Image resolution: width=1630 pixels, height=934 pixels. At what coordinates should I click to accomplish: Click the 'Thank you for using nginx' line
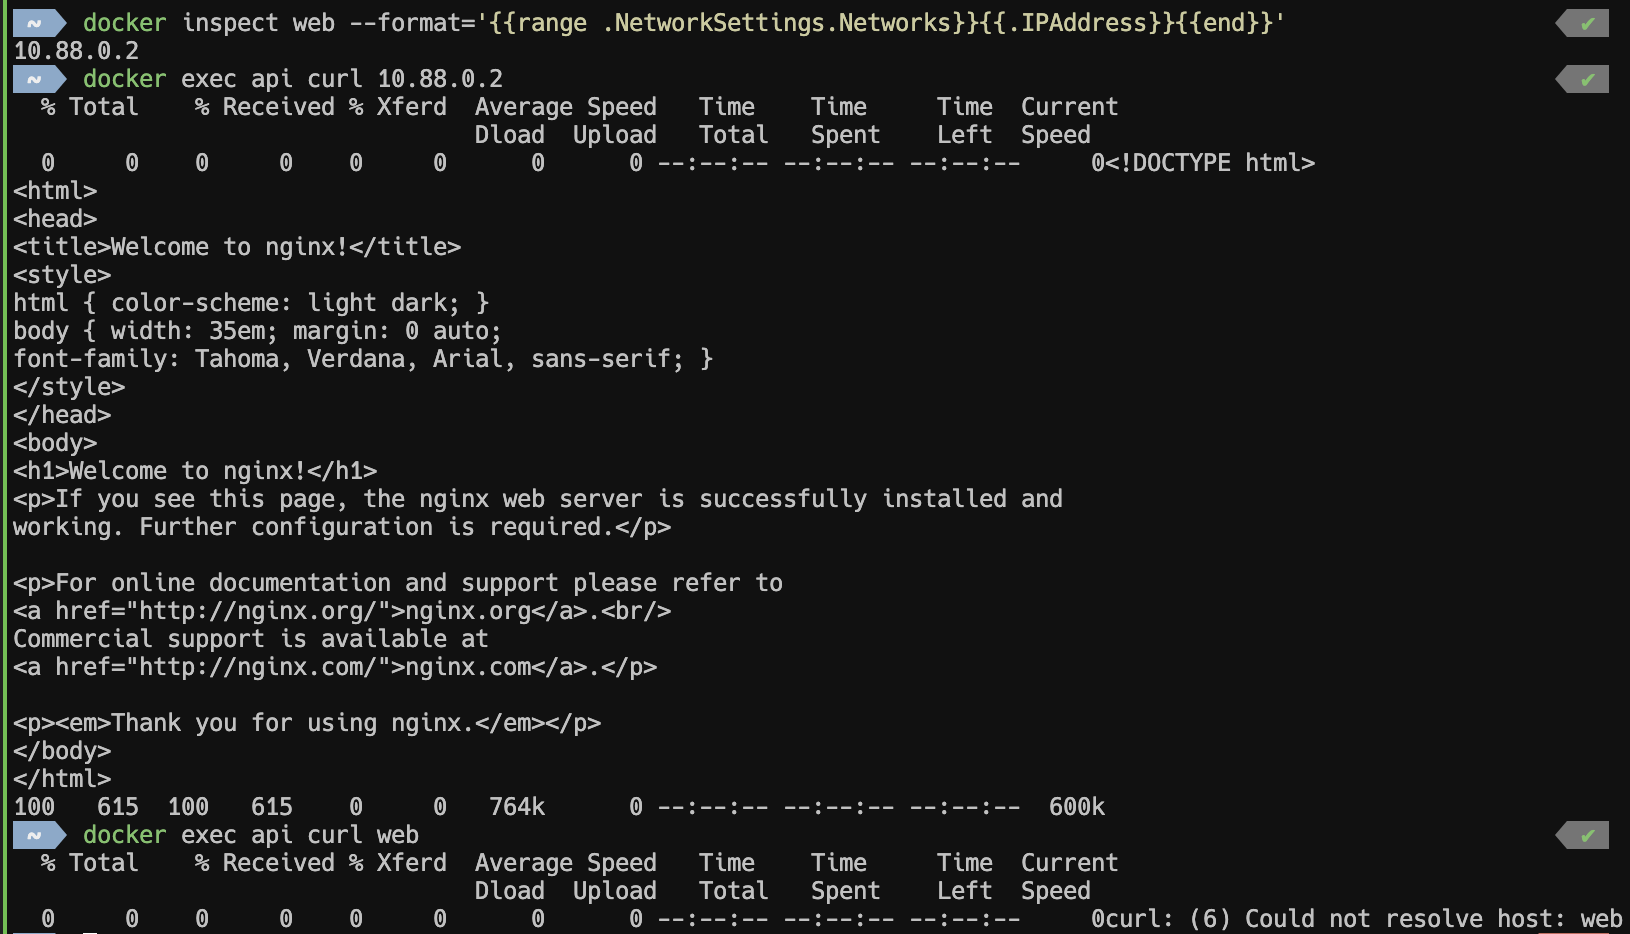307,722
